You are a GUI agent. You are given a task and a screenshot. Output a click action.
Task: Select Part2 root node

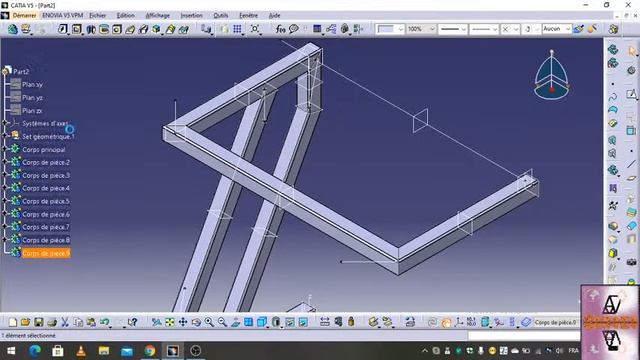coord(21,71)
